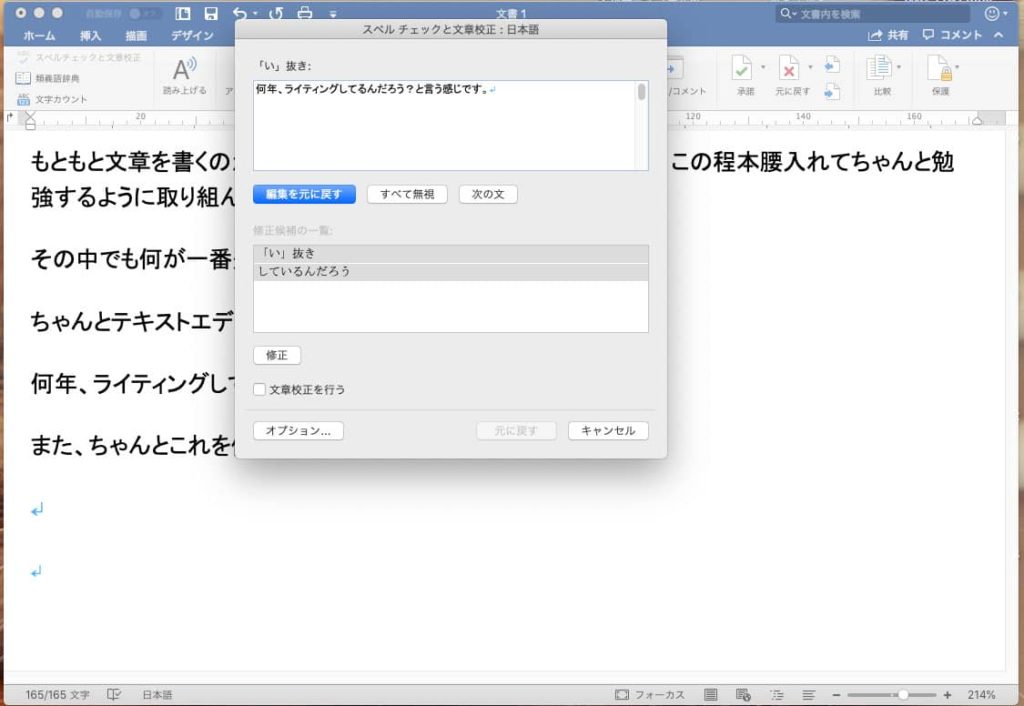1024x706 pixels.
Task: Open the 比較 compare dropdown arrow
Action: 899,67
